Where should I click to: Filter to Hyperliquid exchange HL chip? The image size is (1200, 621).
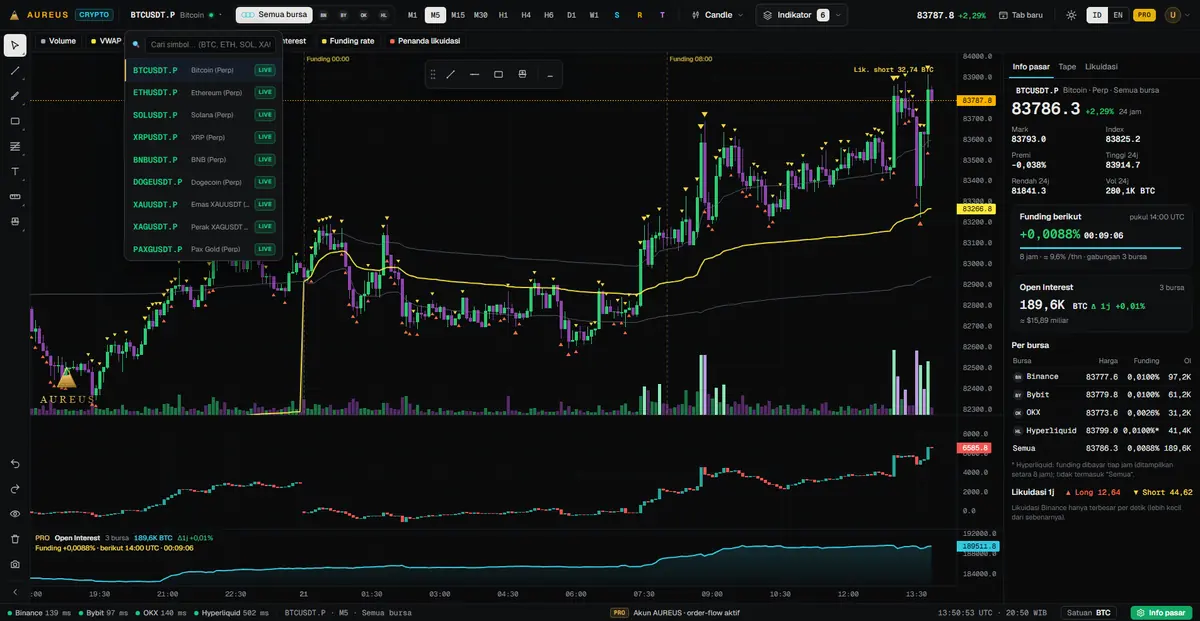tap(384, 15)
